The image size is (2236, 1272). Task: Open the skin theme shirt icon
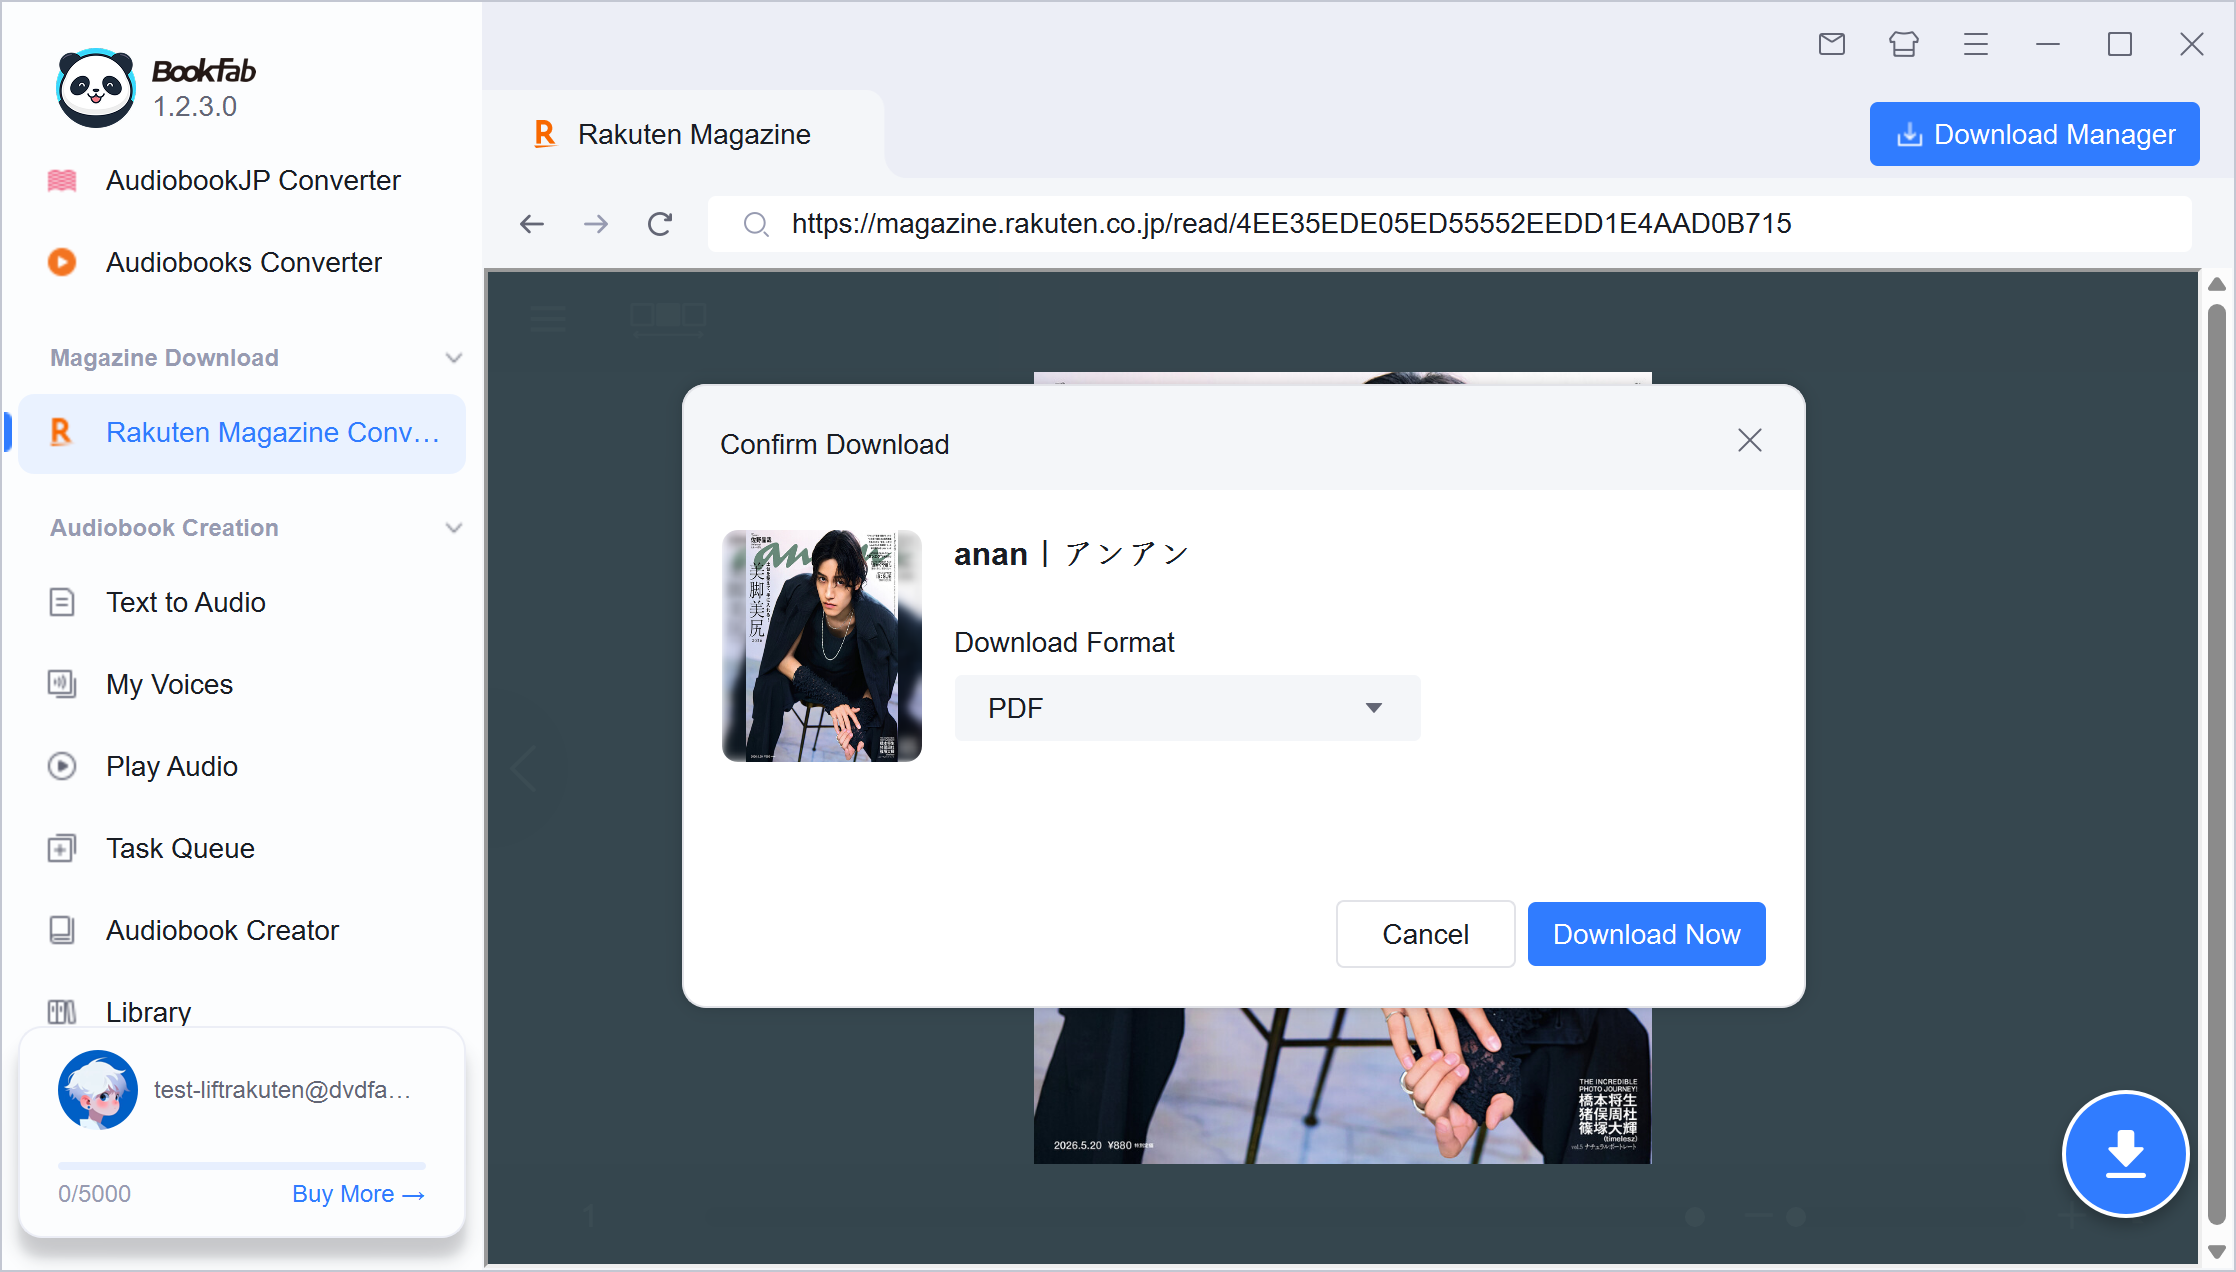[x=1904, y=44]
